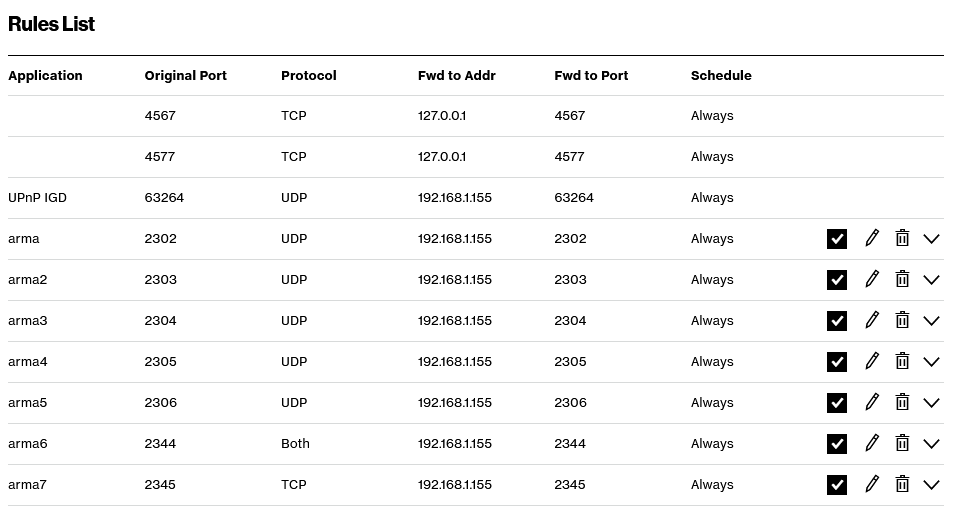The image size is (963, 530).
Task: Delete the arma2 port forwarding rule
Action: click(x=902, y=279)
